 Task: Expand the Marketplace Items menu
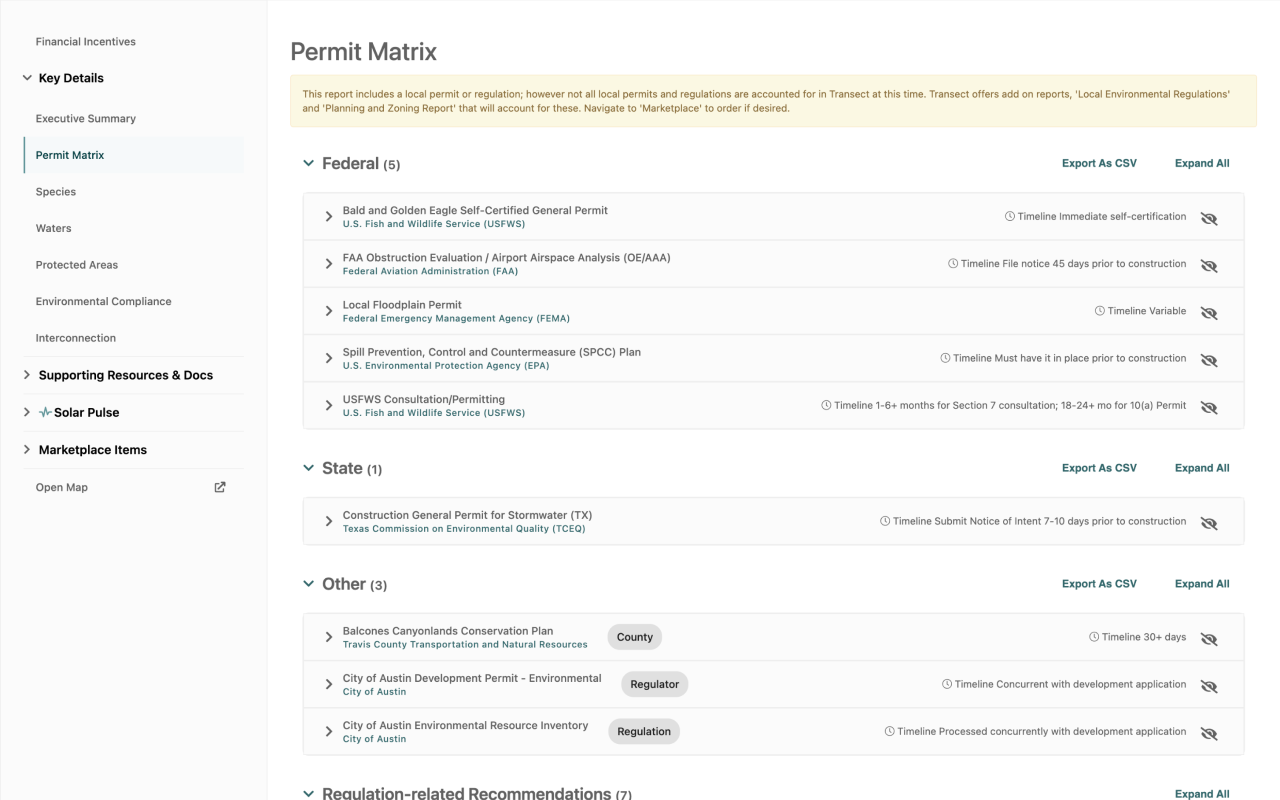click(x=27, y=450)
